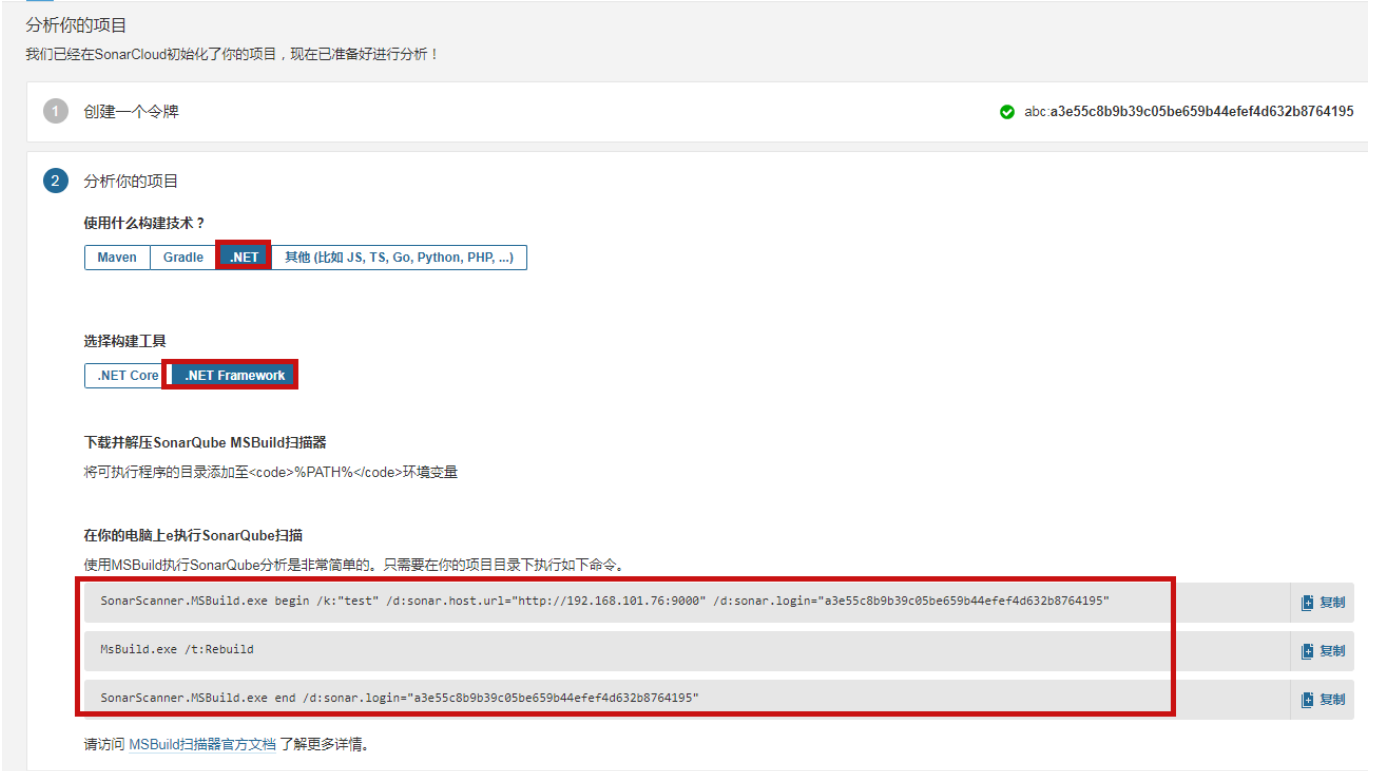The height and width of the screenshot is (771, 1393).
Task: Switch build tool to .NET Core
Action: click(x=128, y=375)
